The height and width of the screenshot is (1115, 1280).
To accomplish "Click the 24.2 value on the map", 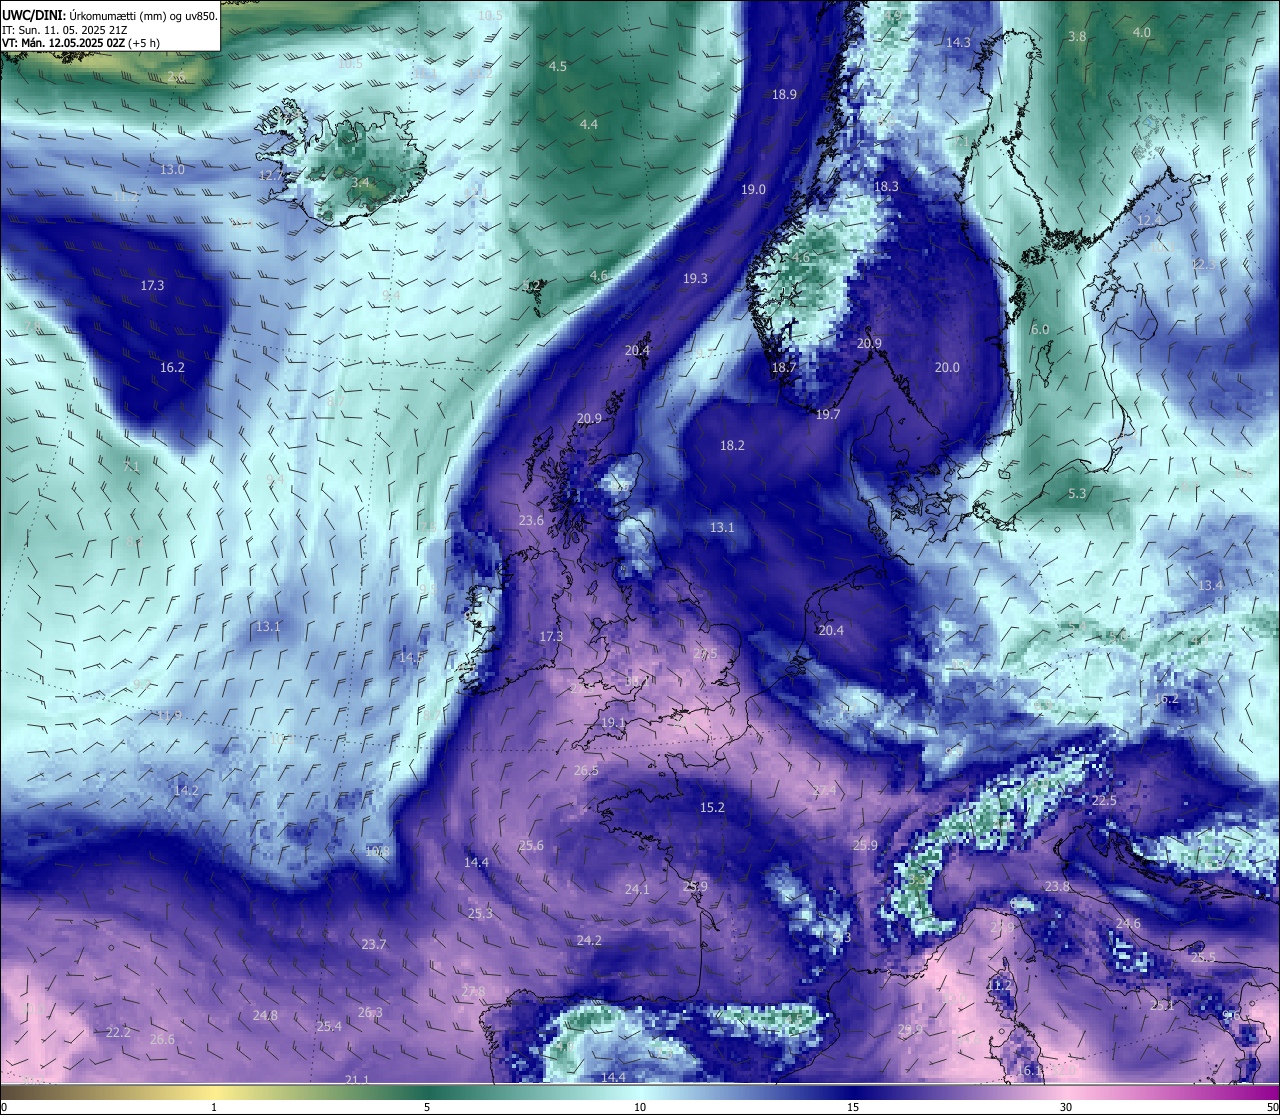I will coord(589,941).
